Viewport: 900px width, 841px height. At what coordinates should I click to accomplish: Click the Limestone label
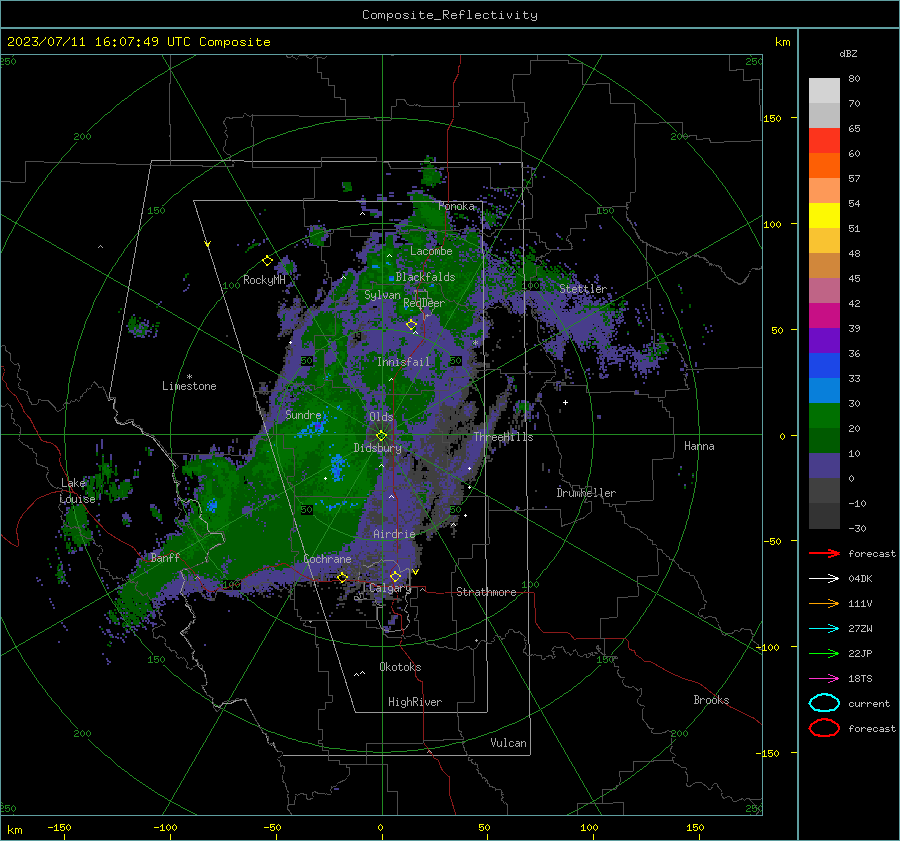(x=189, y=386)
